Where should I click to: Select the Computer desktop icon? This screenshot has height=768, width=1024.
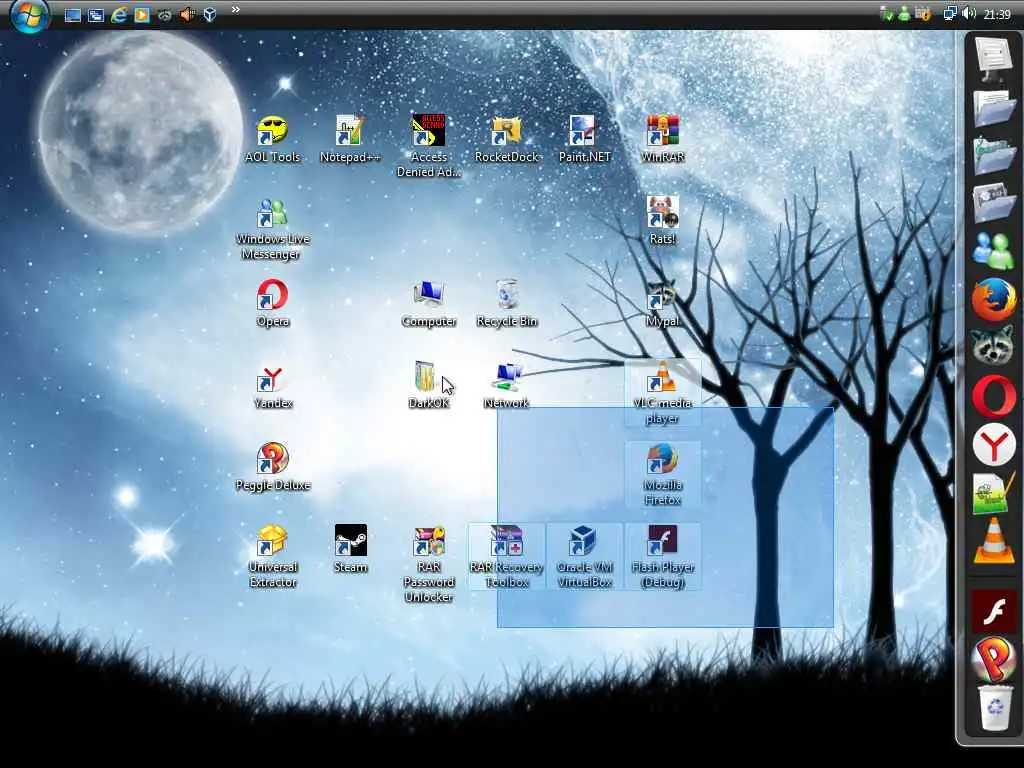point(428,303)
